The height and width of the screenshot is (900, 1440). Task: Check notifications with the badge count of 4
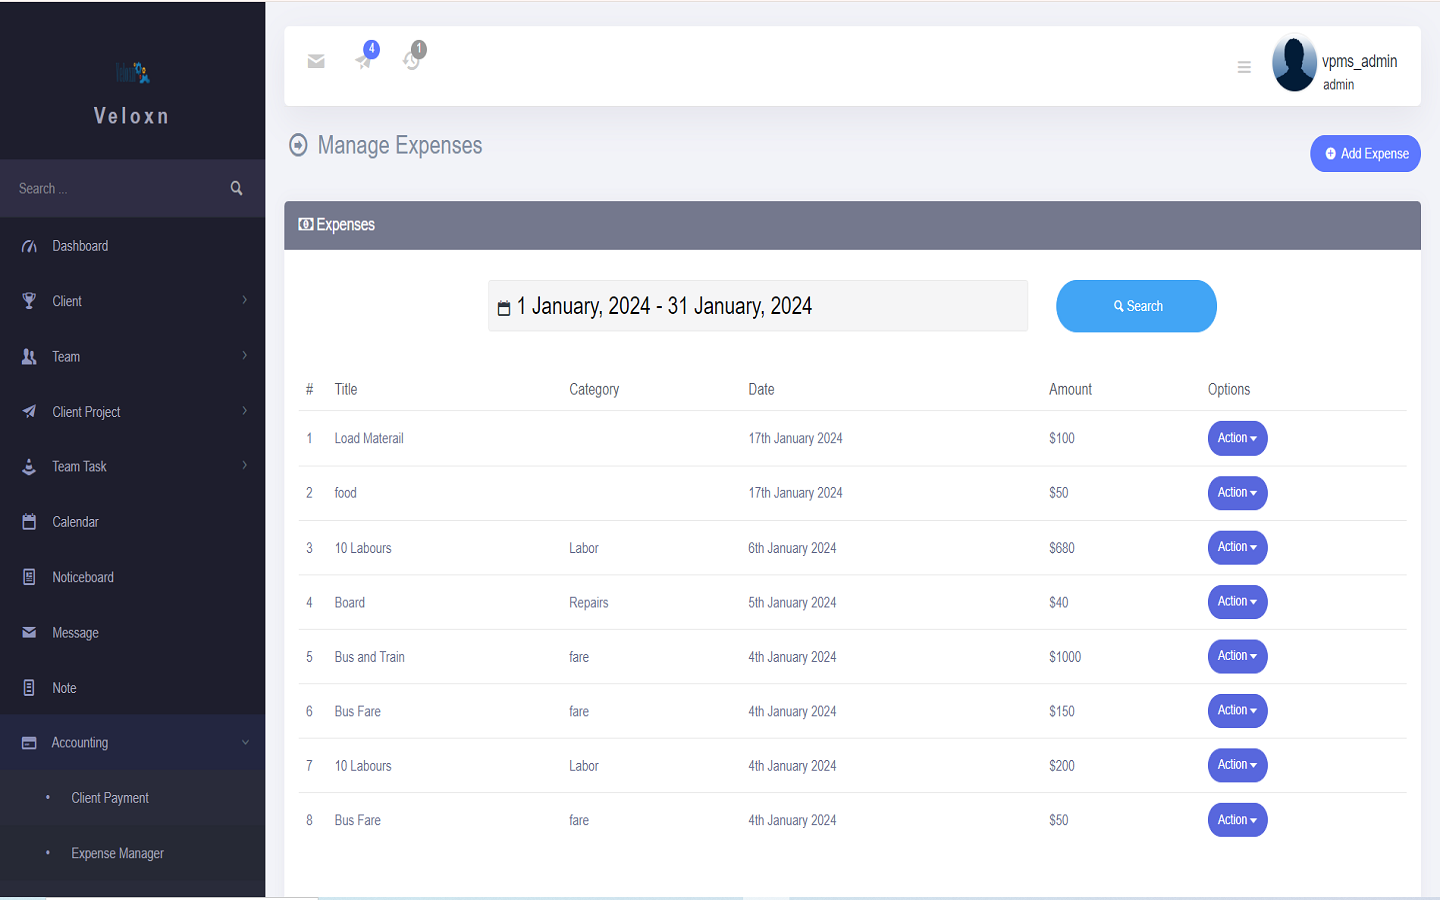coord(364,62)
